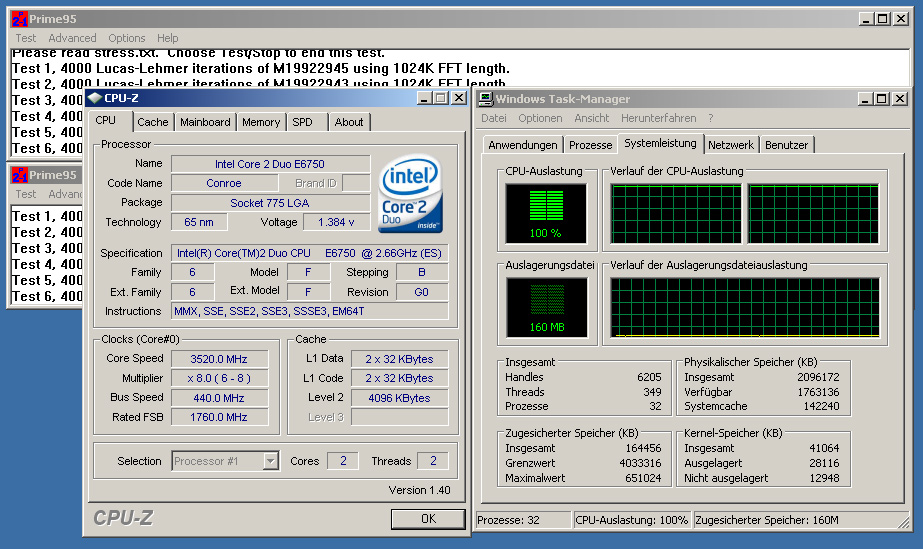
Task: Click Version 1.40 text in CPU-Z
Action: [419, 490]
